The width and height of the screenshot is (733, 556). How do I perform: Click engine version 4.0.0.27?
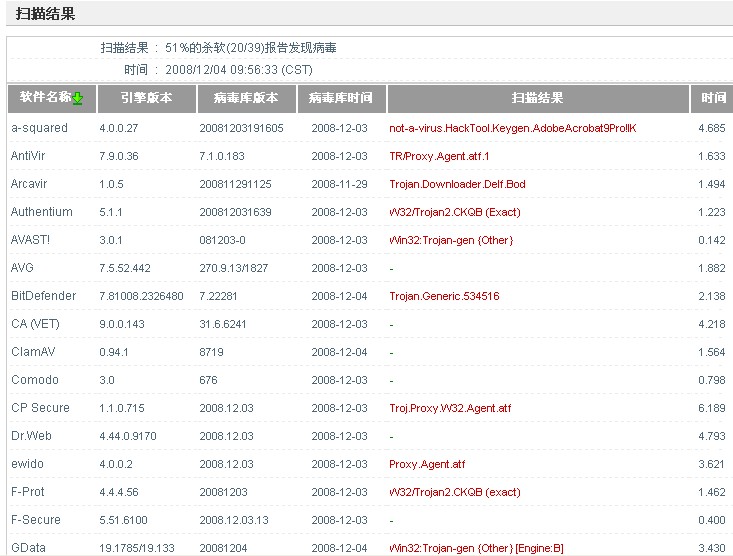click(119, 128)
